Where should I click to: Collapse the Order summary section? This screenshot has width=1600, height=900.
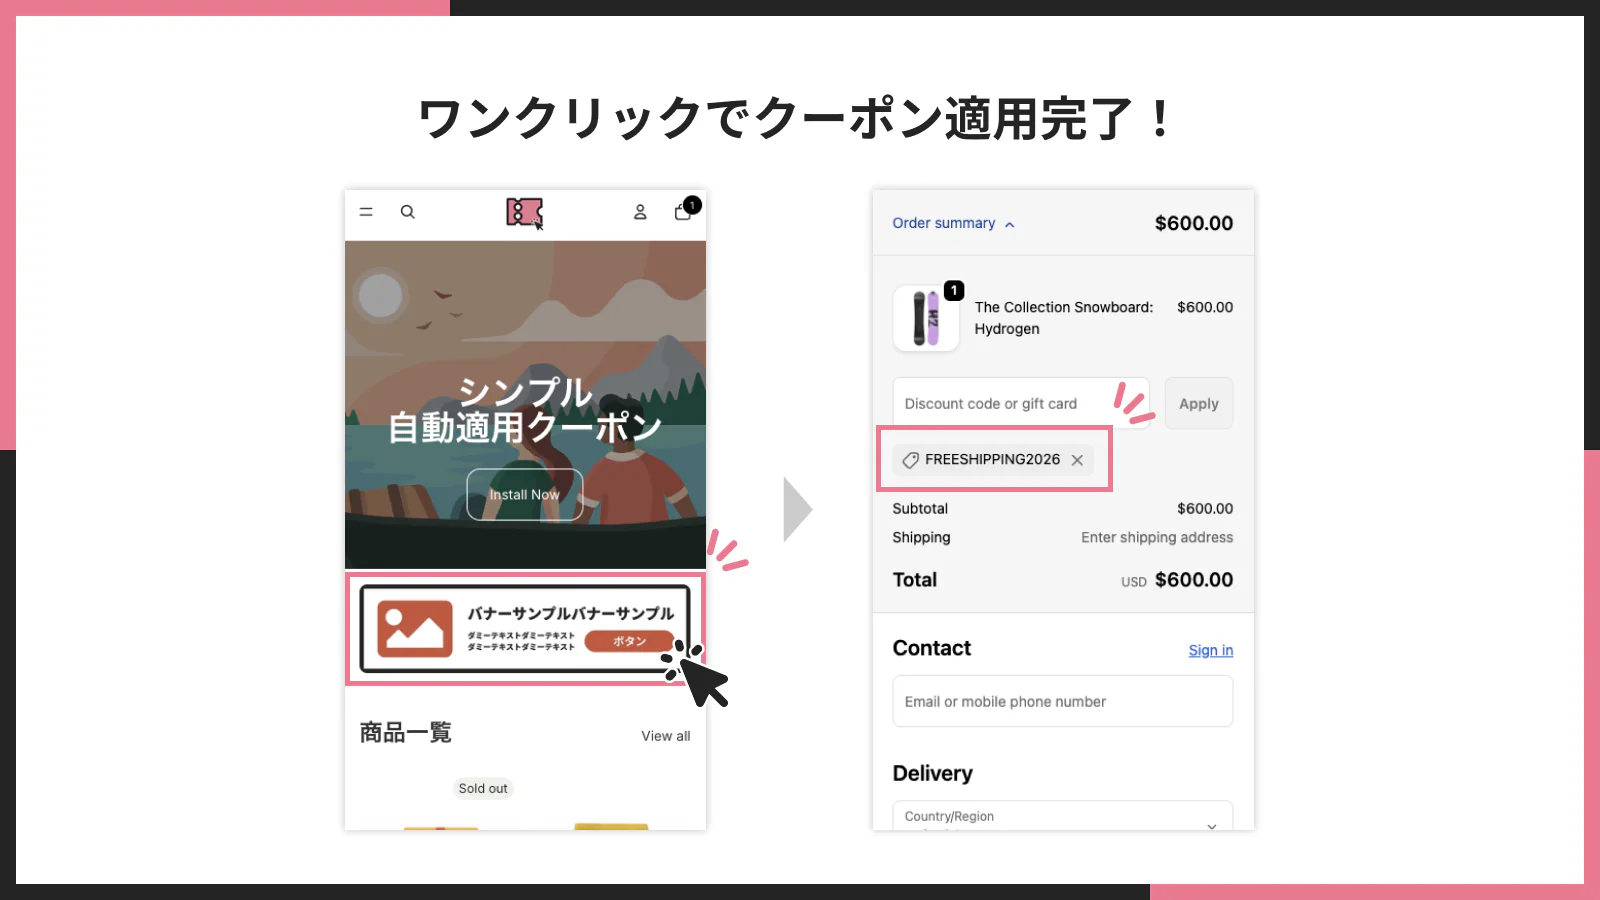(x=1010, y=223)
